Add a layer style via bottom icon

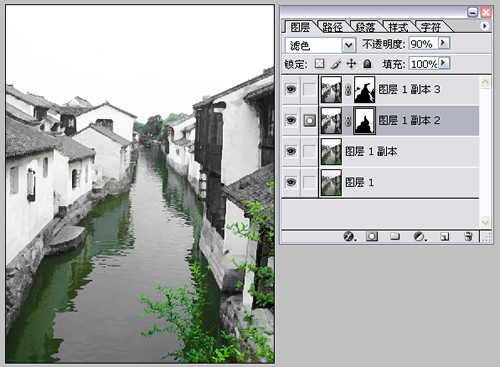click(x=349, y=237)
